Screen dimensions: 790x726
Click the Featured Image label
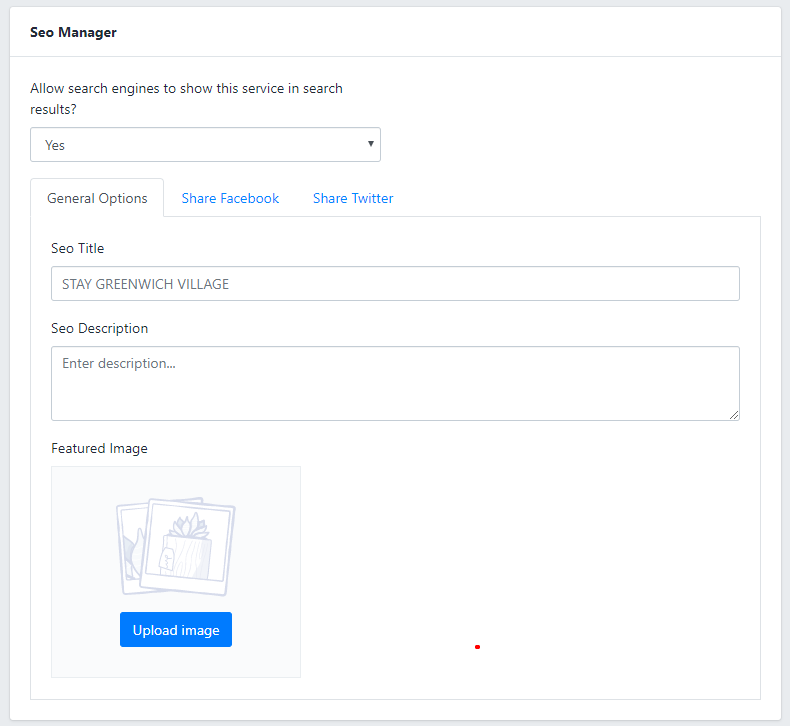99,448
